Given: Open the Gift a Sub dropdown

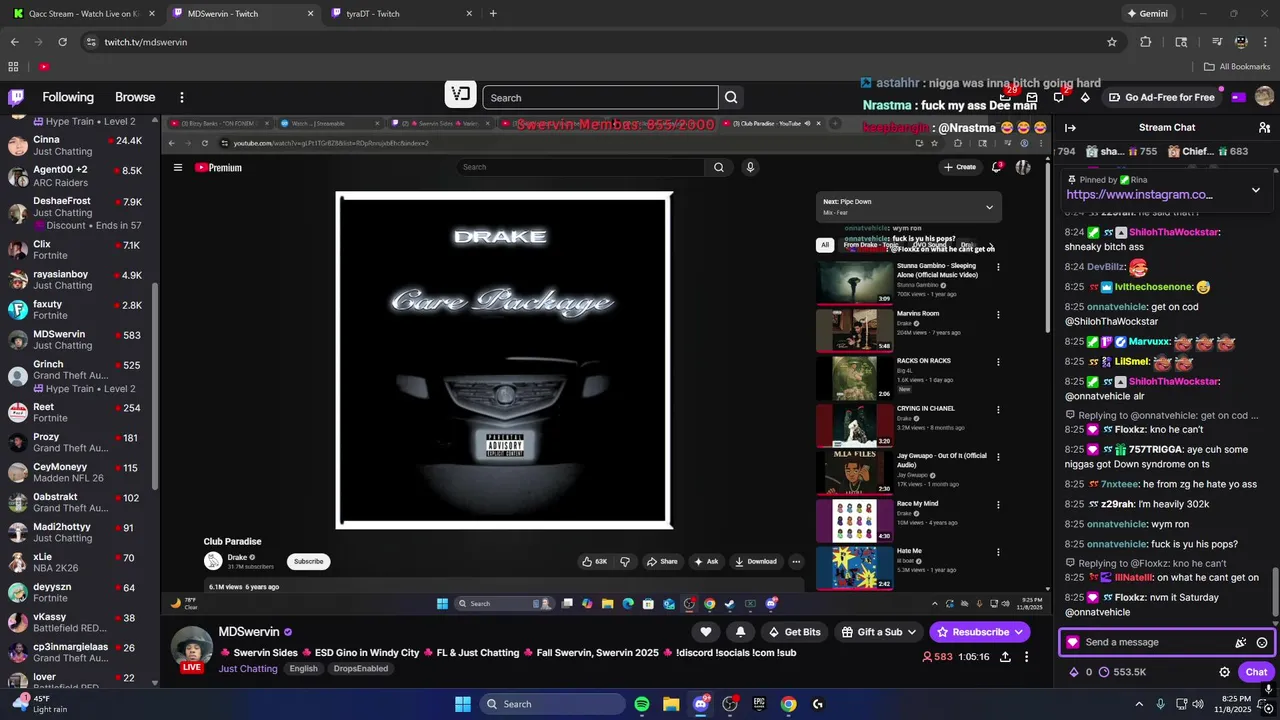Looking at the screenshot, I should (x=878, y=632).
